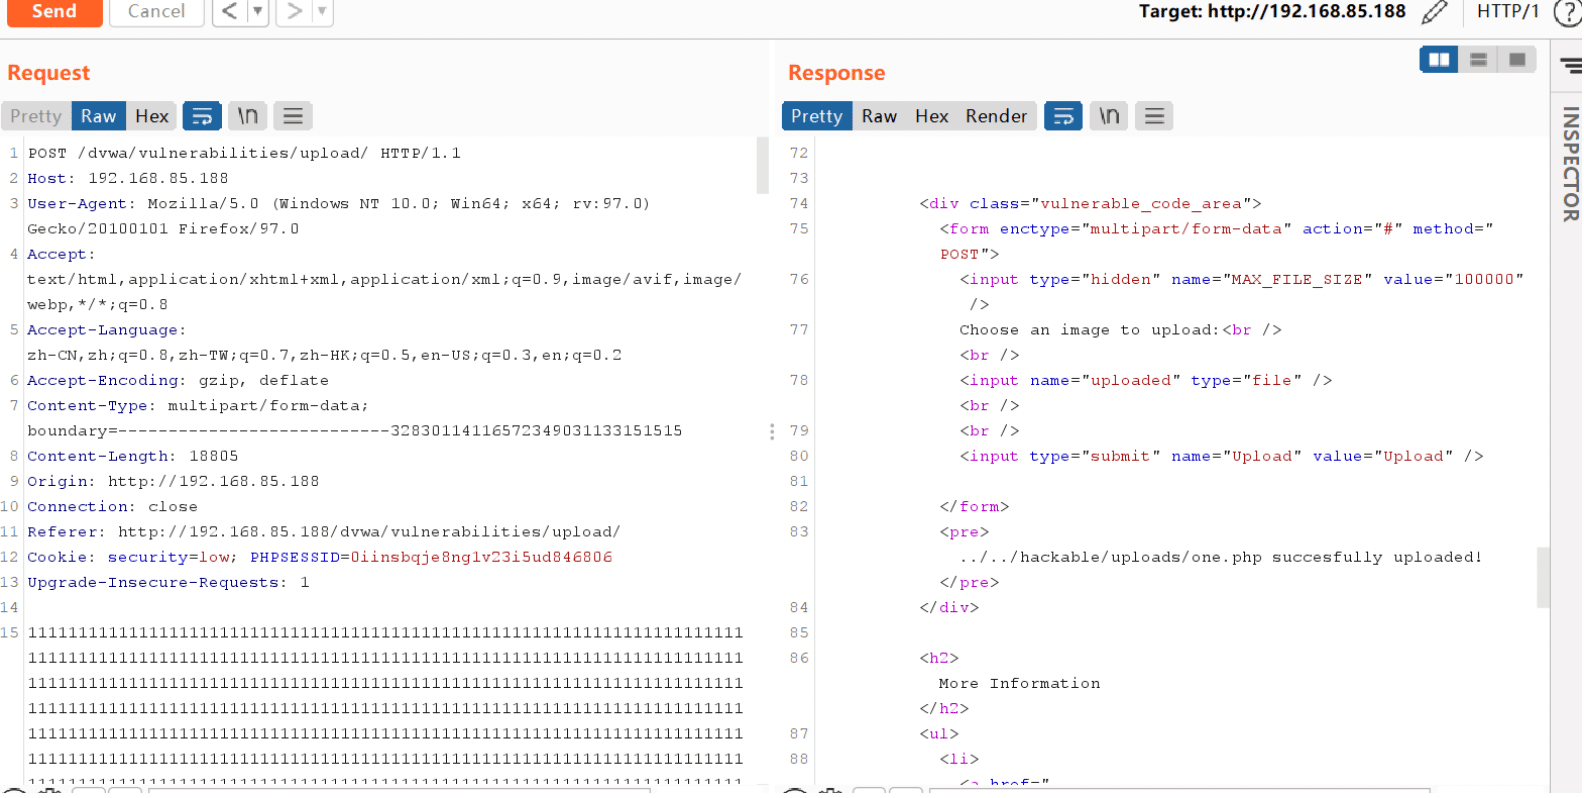Switch Response view to Hex tab
Image resolution: width=1584 pixels, height=798 pixels.
931,116
